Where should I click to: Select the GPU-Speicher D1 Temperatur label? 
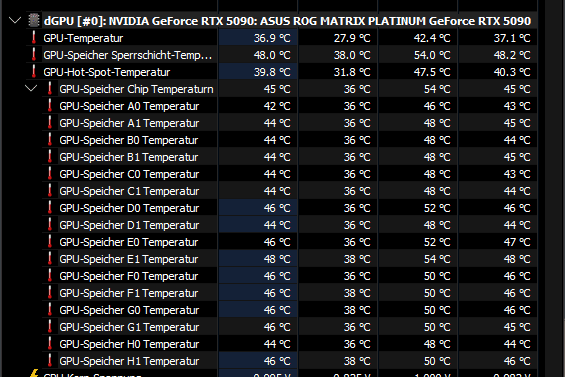click(129, 225)
